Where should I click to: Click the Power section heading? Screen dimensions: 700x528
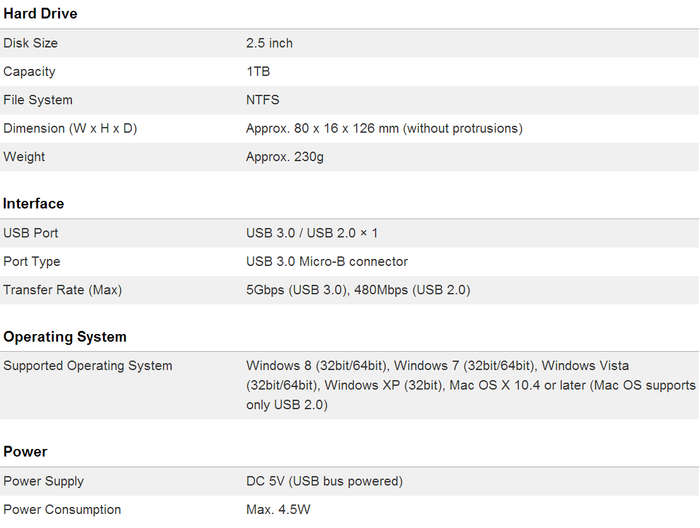pos(25,452)
